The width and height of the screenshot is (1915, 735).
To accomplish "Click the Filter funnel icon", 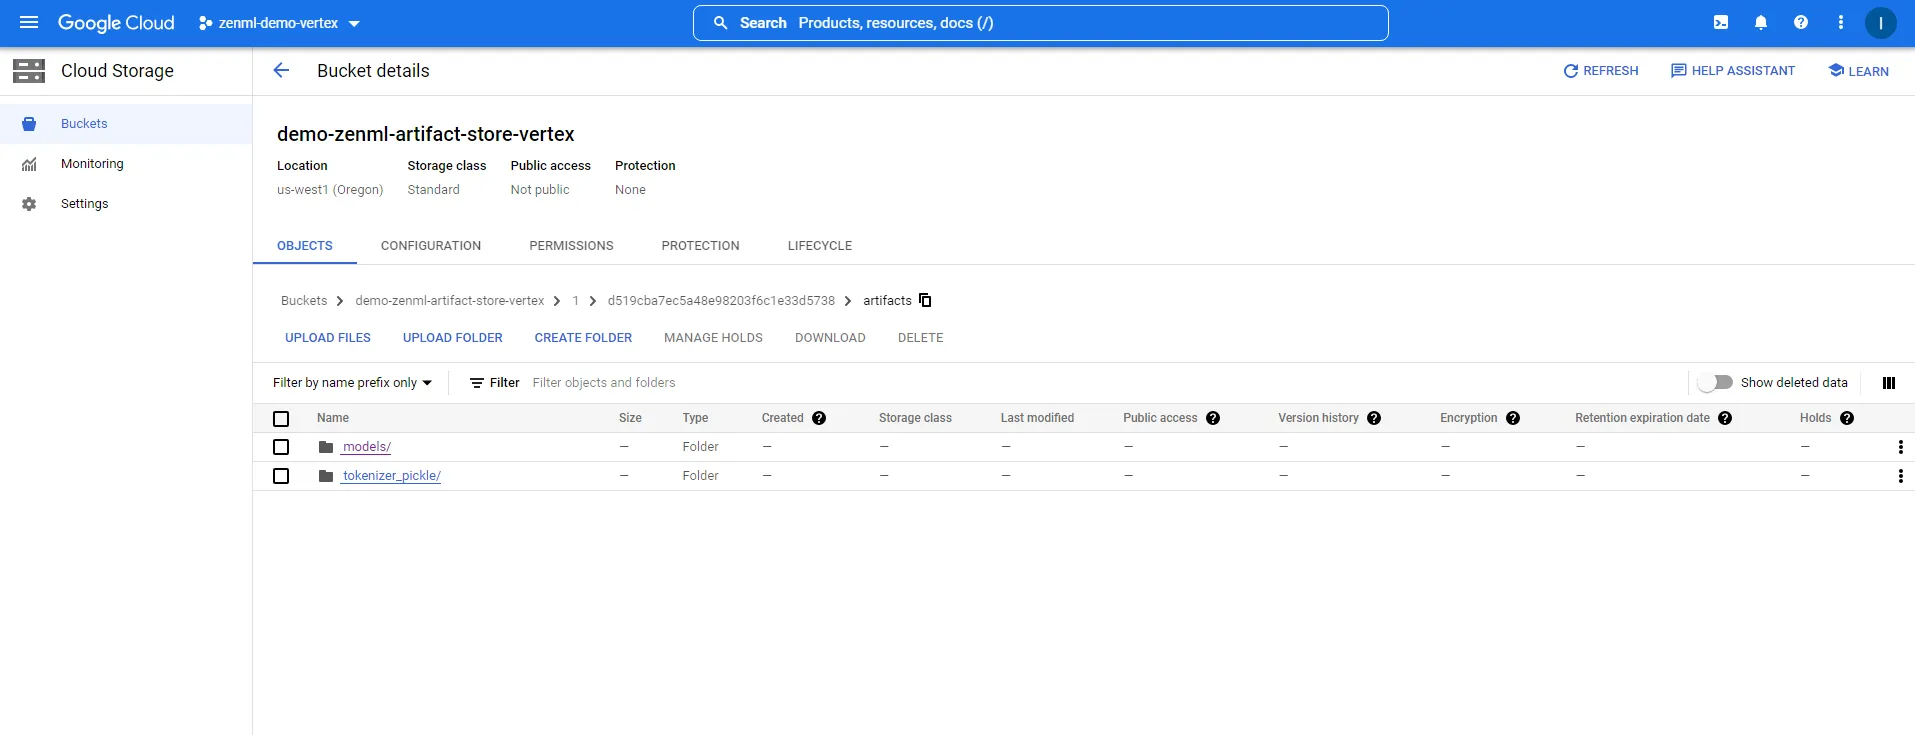I will click(x=477, y=383).
